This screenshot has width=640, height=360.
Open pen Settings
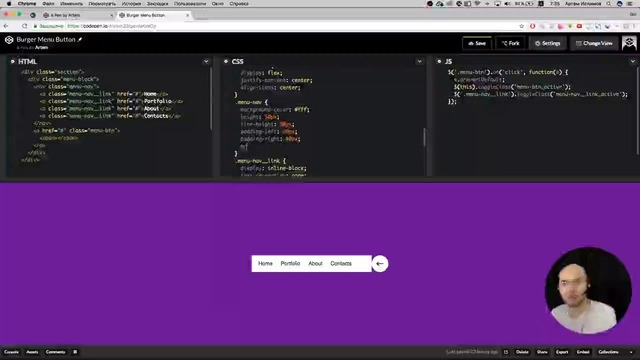coord(548,43)
